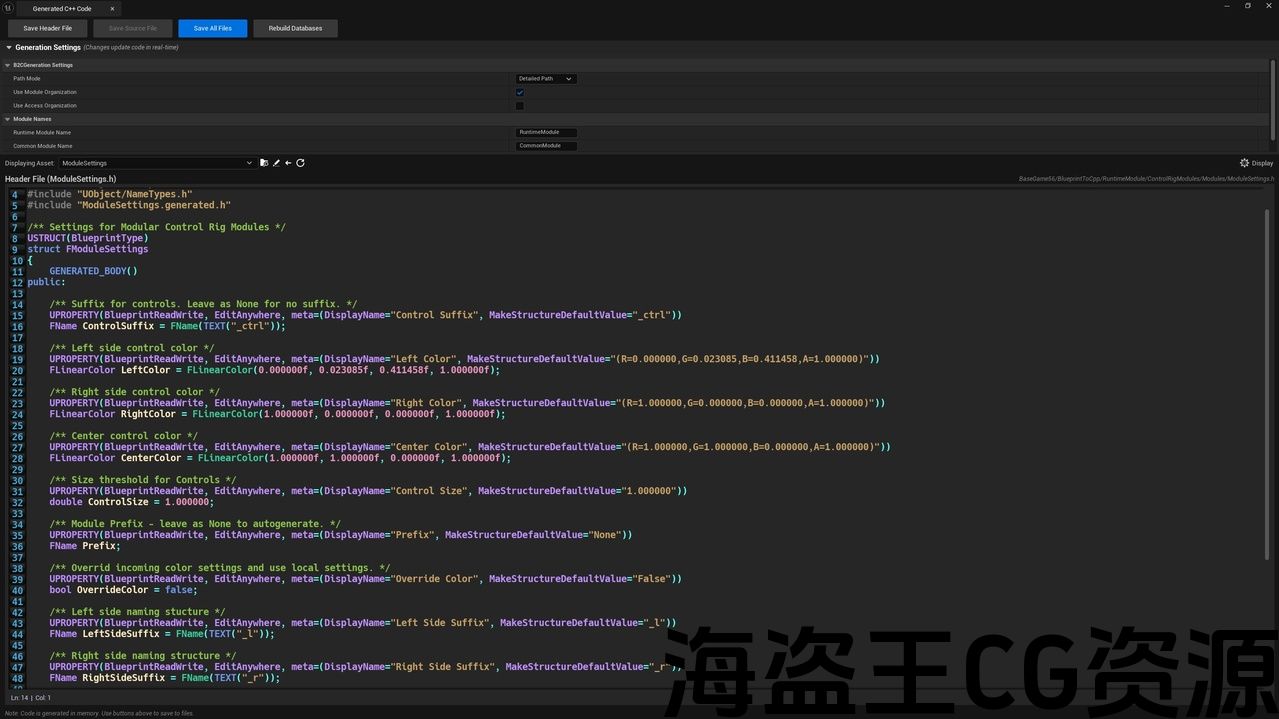Click the Rebuild Databases button
Image resolution: width=1279 pixels, height=719 pixels.
click(295, 28)
